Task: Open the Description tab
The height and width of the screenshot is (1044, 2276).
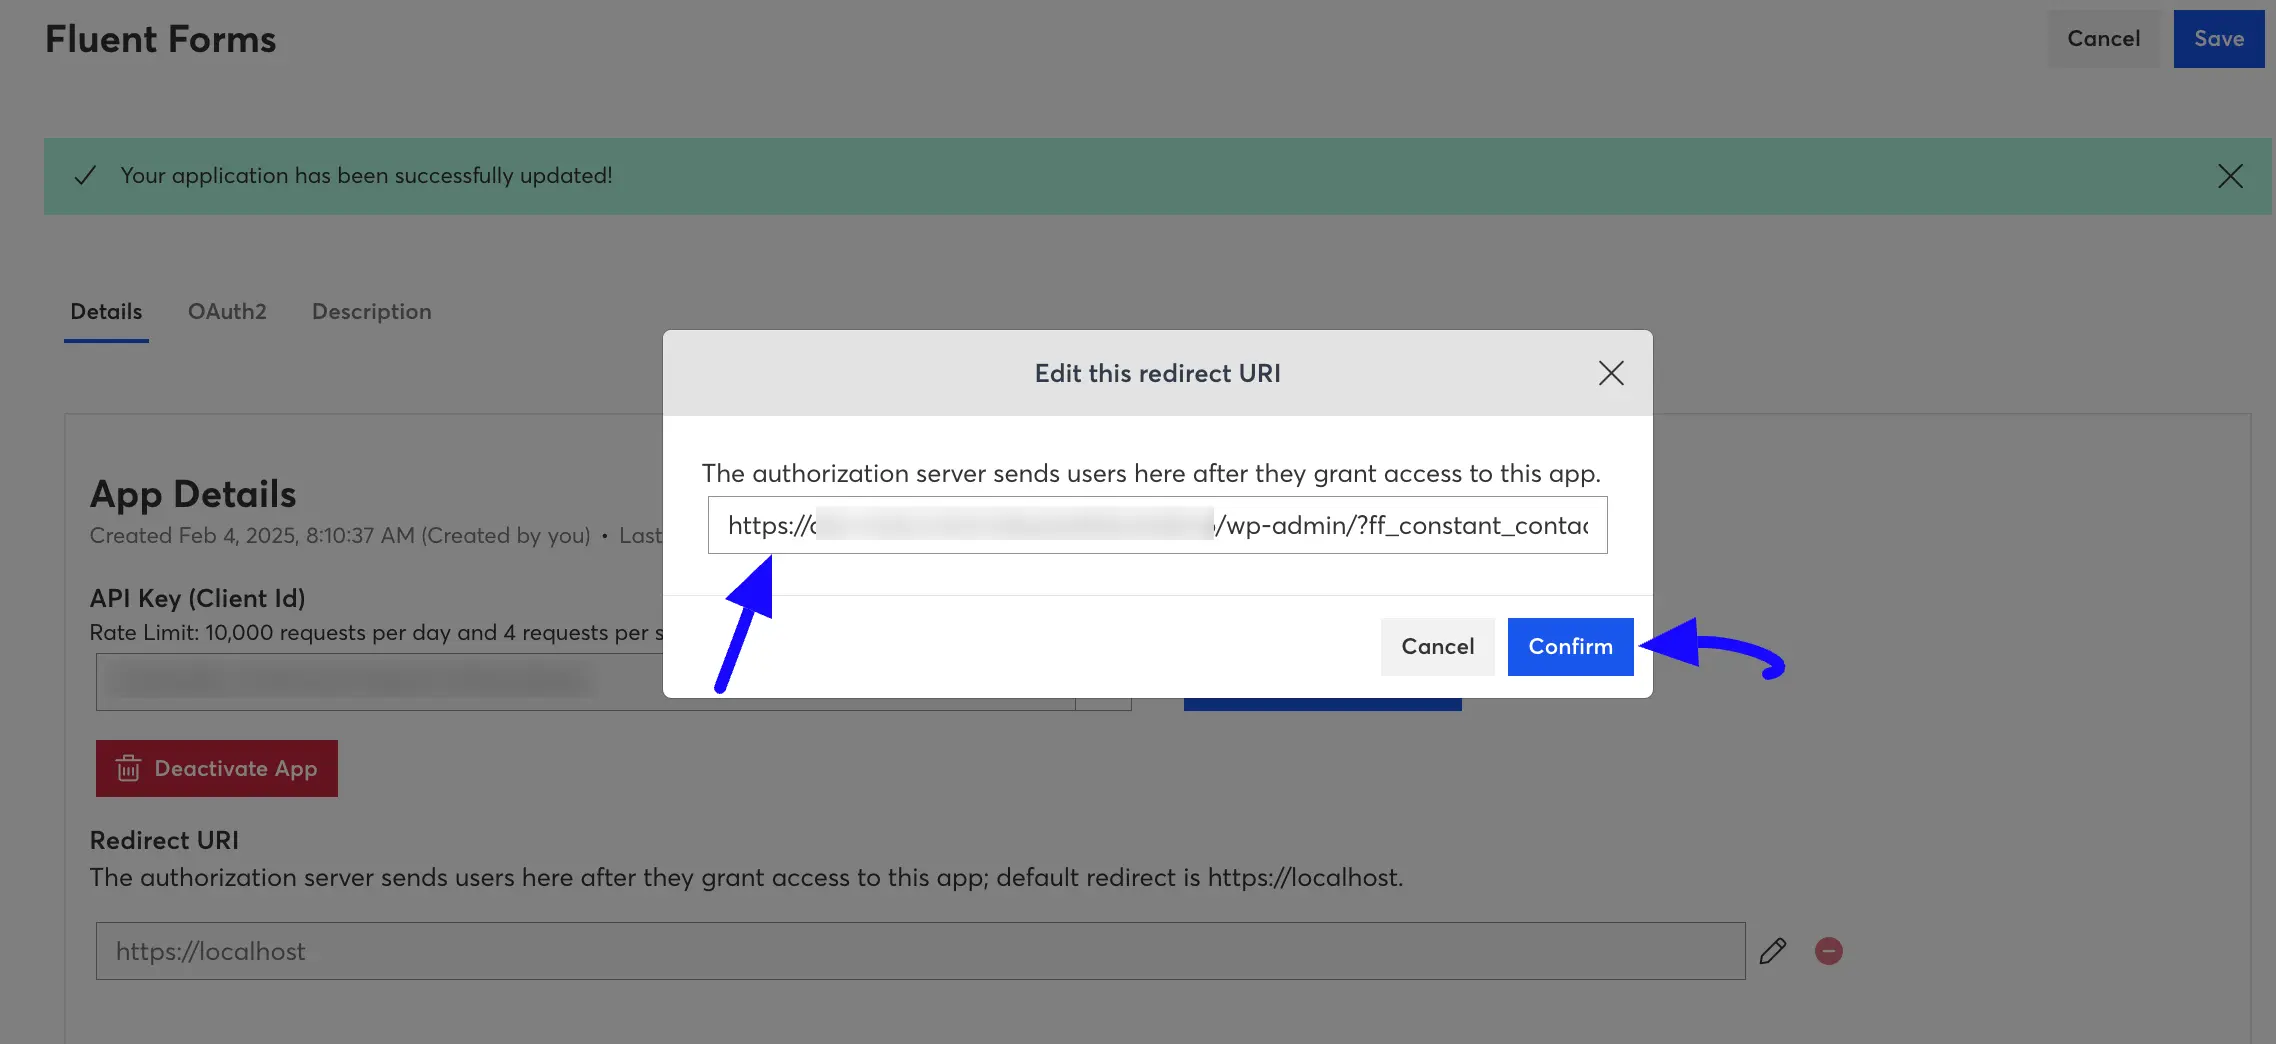Action: 371,311
